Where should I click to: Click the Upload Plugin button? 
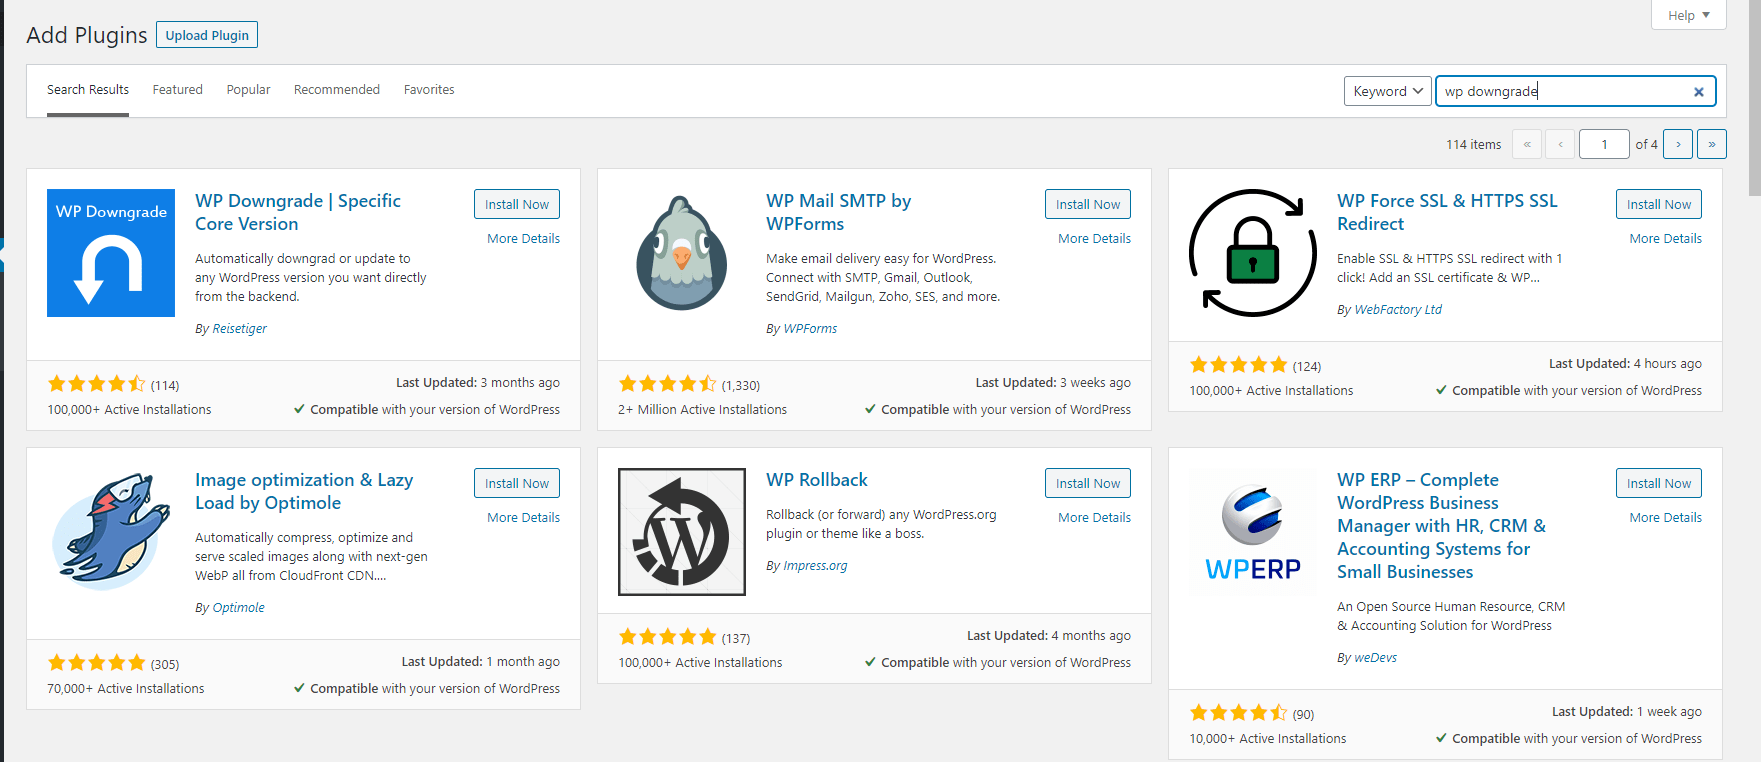[x=207, y=35]
